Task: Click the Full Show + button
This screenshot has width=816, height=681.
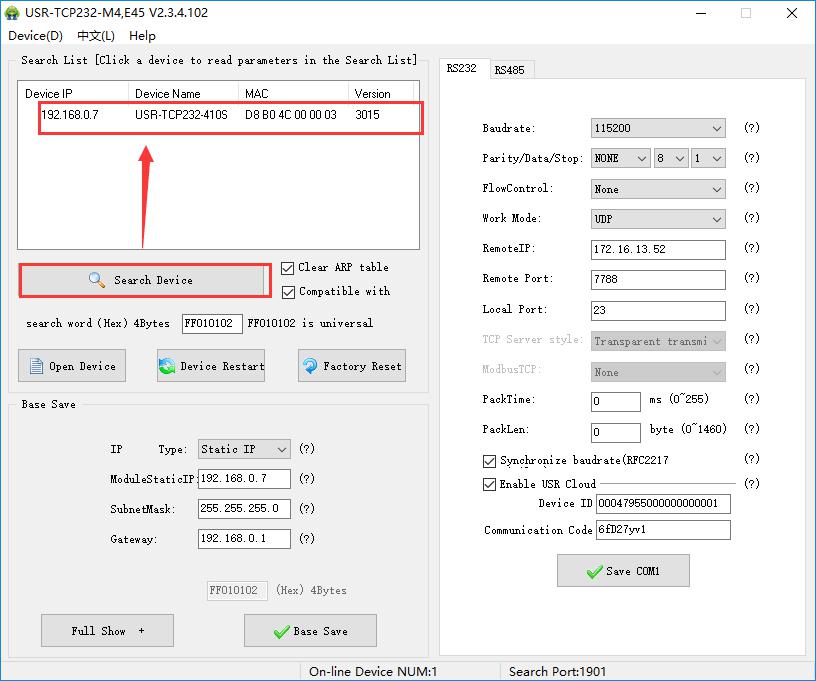Action: click(x=107, y=631)
